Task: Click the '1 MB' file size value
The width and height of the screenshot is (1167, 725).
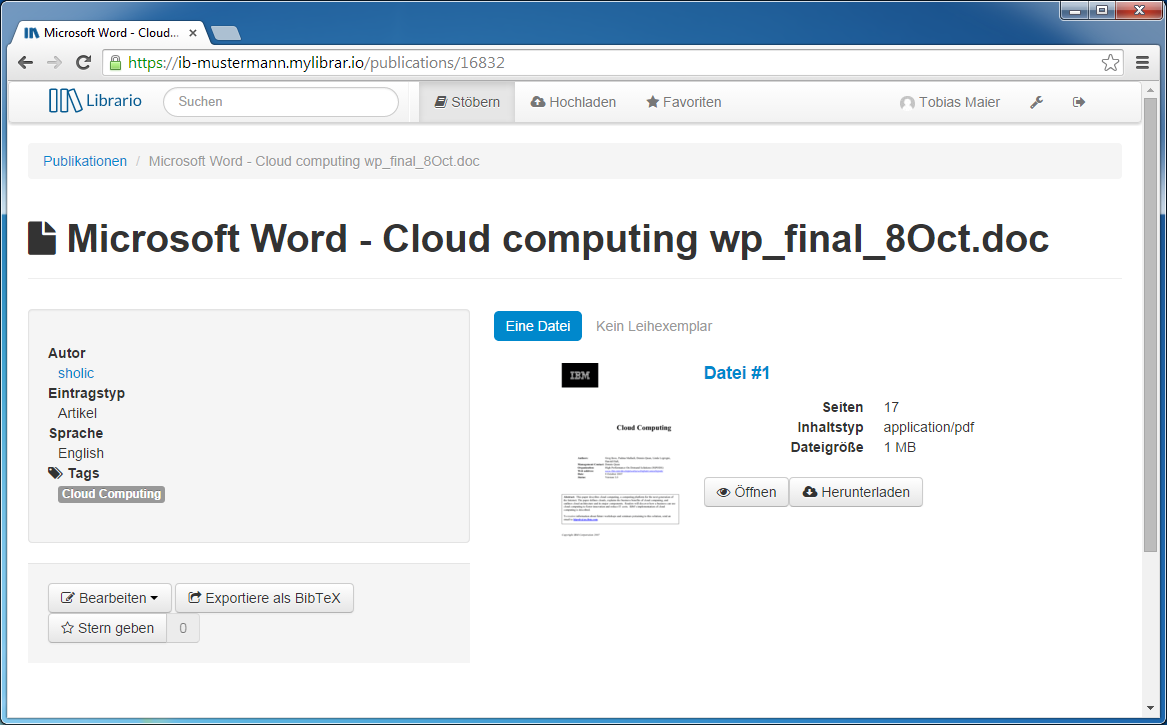Action: 900,447
